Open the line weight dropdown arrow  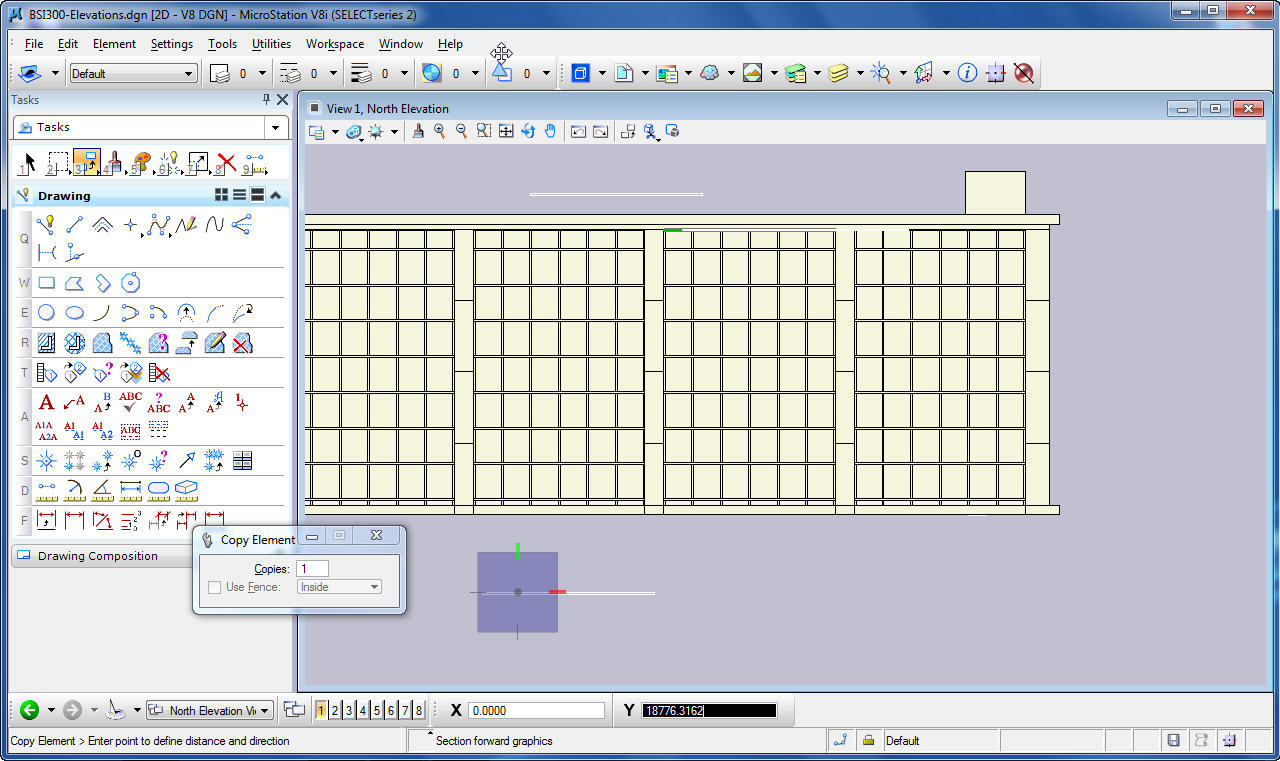[x=405, y=73]
